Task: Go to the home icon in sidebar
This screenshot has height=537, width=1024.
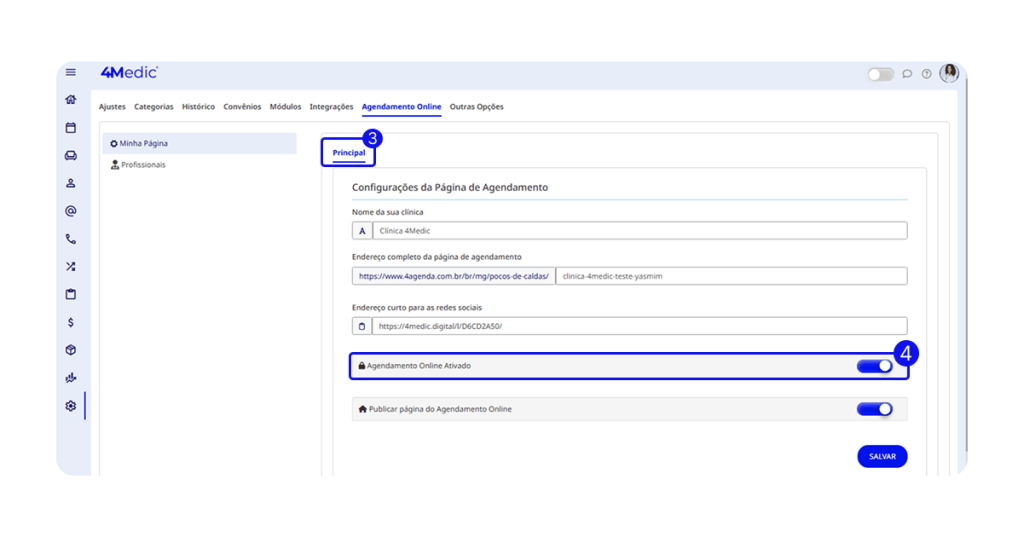Action: pos(71,100)
